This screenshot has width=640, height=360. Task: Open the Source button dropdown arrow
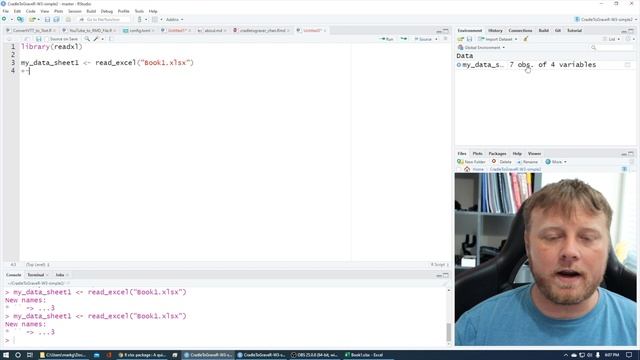click(x=436, y=39)
